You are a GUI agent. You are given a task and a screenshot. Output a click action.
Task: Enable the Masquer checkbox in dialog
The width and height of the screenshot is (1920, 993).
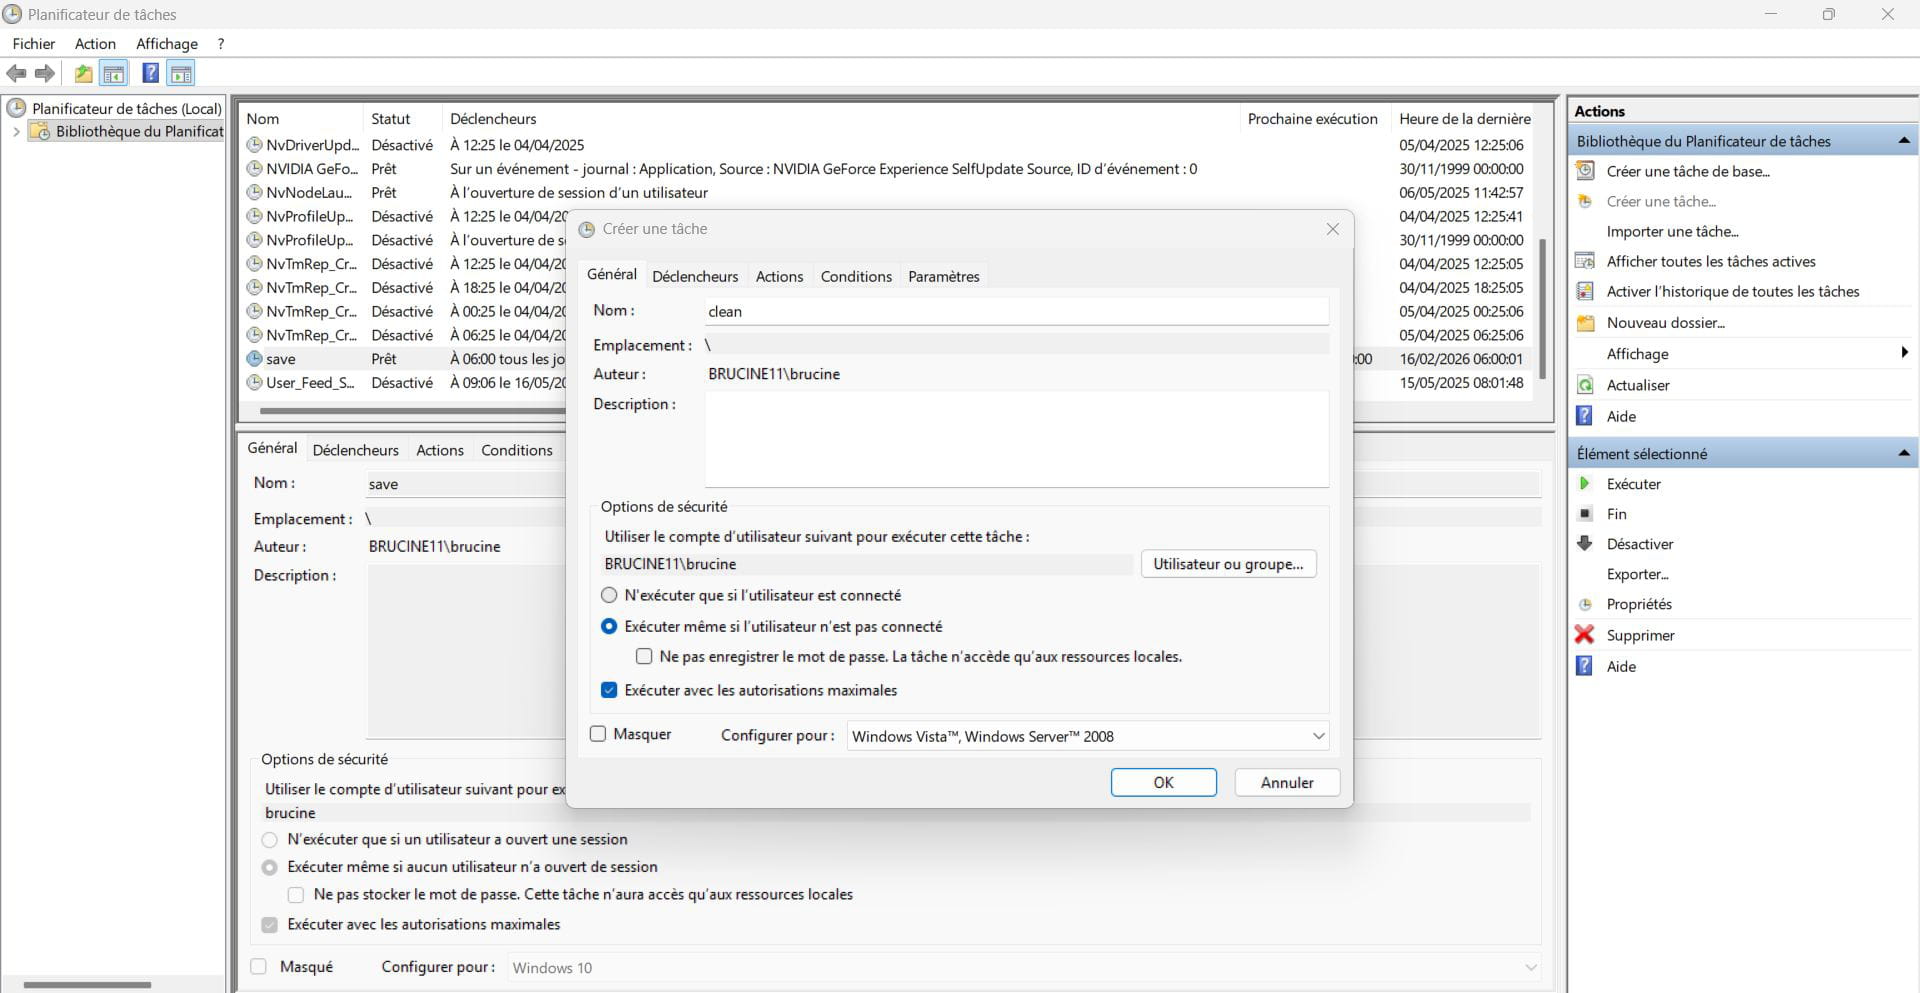tap(598, 734)
